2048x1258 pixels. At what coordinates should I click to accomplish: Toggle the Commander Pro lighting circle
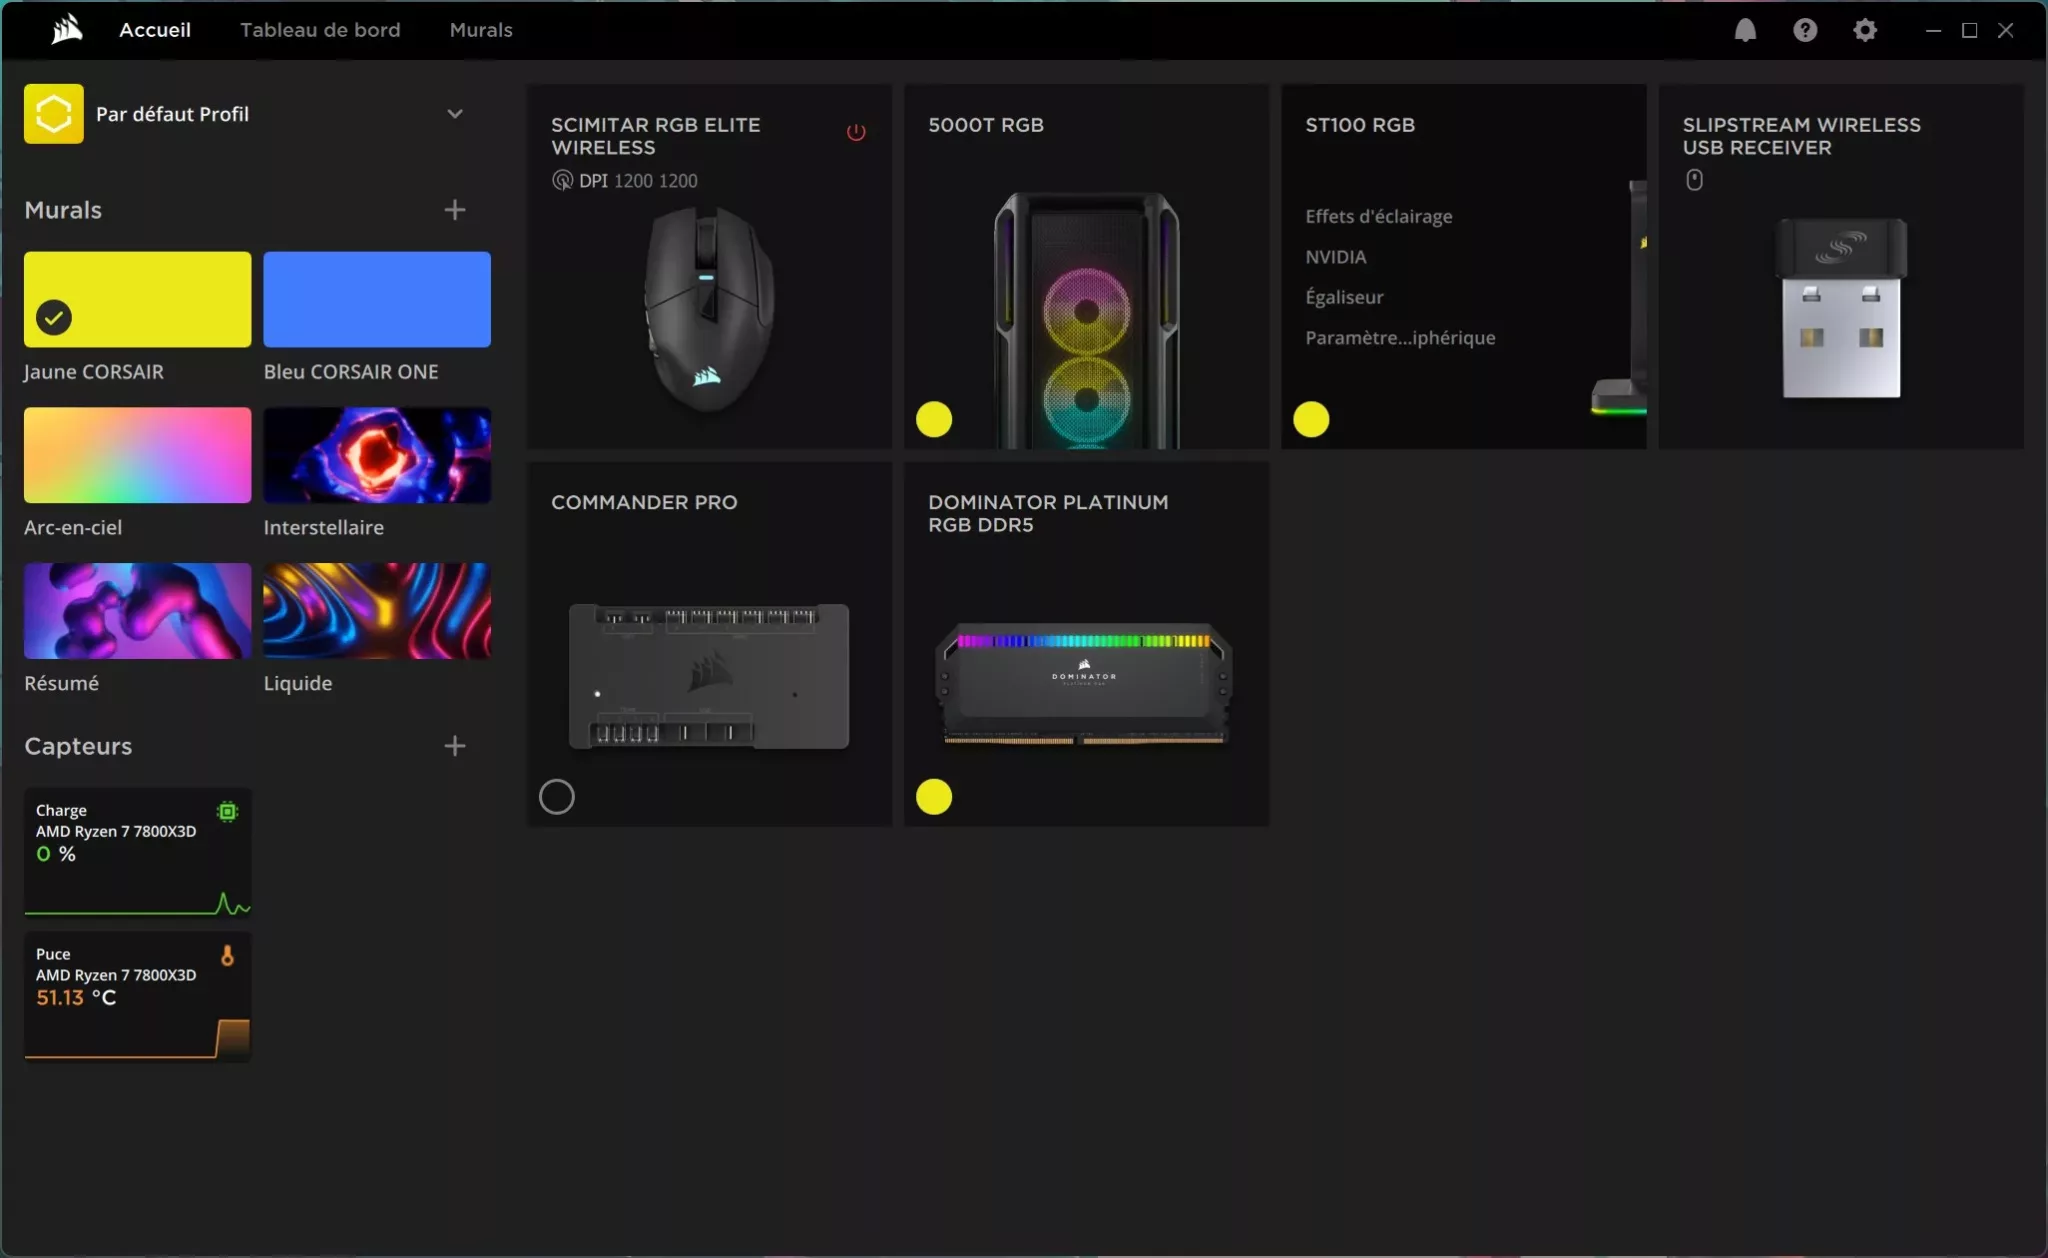557,797
